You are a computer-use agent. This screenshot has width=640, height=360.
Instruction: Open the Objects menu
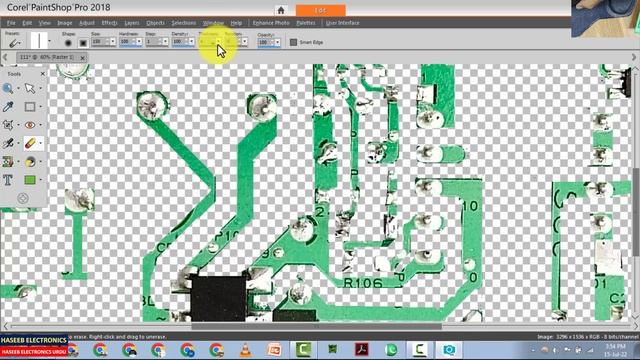point(155,23)
